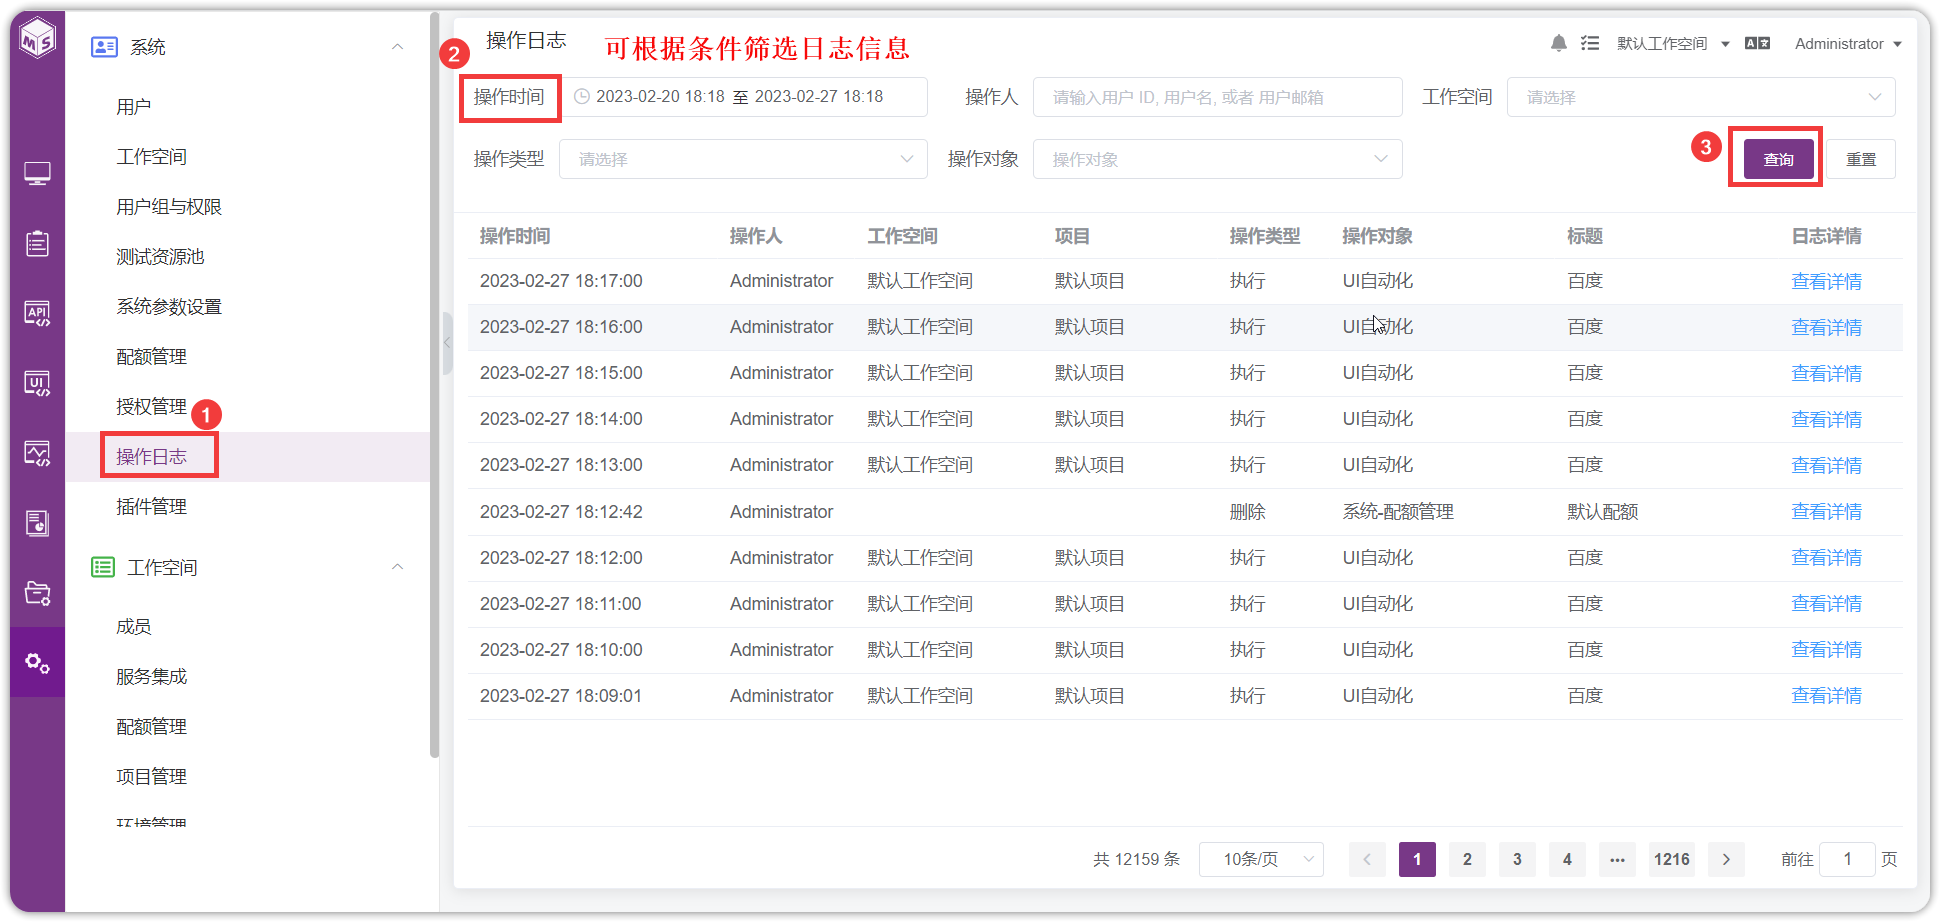The width and height of the screenshot is (1940, 922).
Task: Click the next page arrow
Action: [x=1726, y=859]
